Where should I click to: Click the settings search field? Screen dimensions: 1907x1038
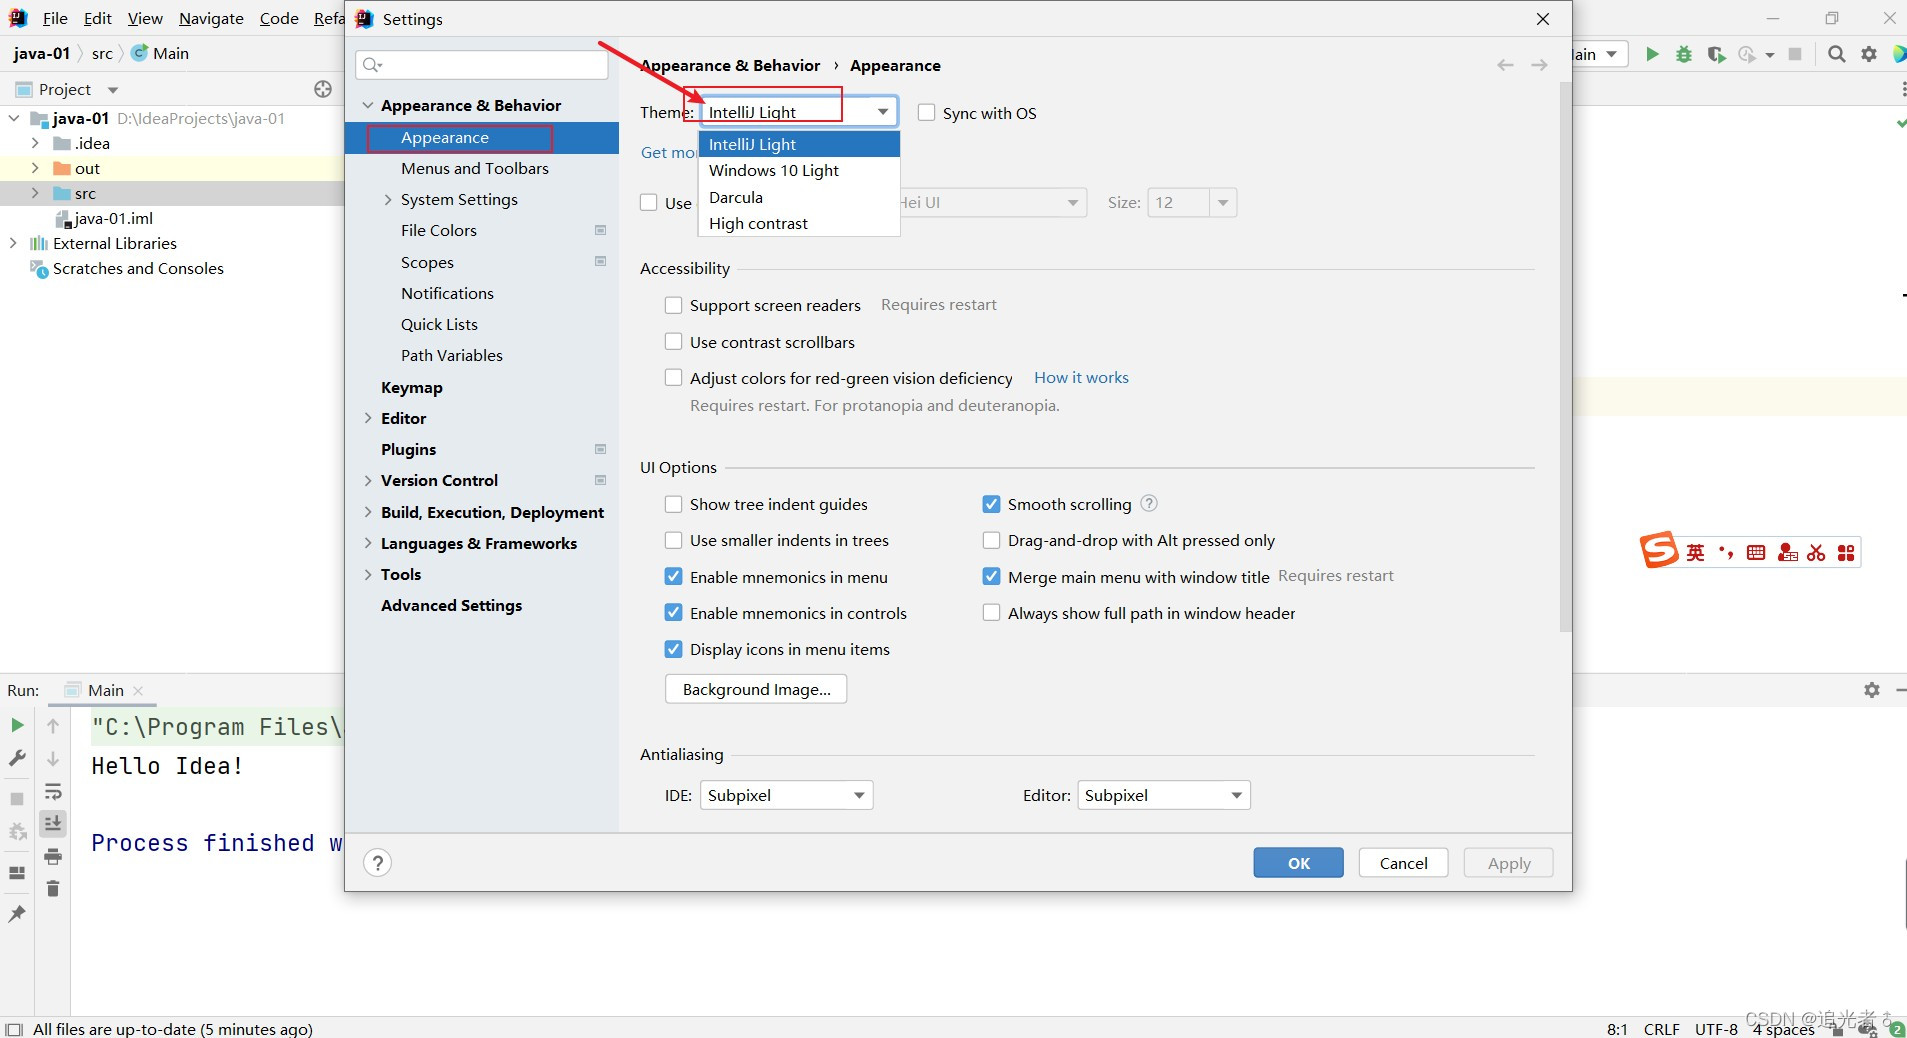coord(482,65)
